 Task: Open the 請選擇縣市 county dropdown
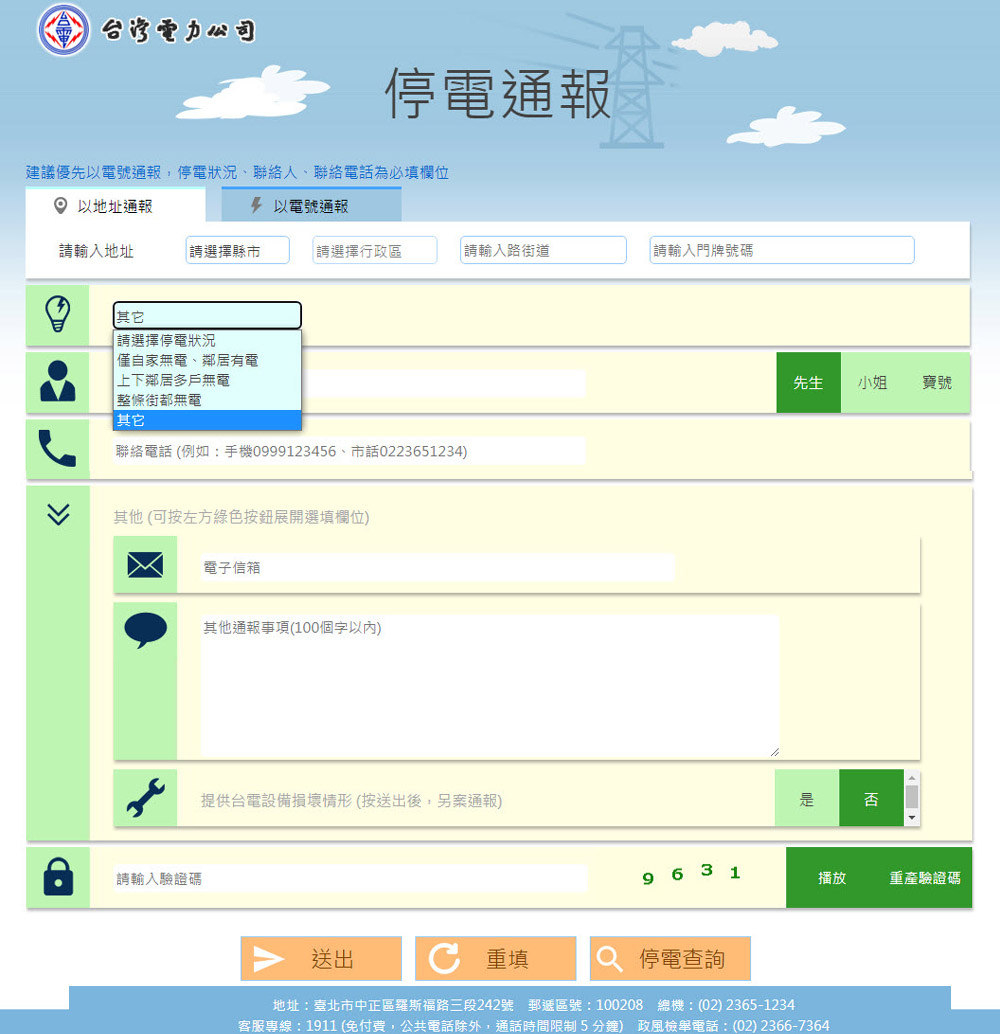tap(237, 250)
